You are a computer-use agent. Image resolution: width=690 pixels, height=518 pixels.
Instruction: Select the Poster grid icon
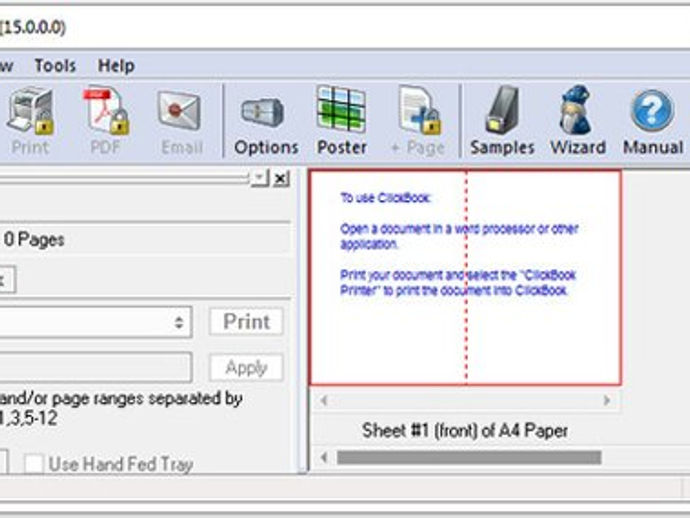pos(341,120)
